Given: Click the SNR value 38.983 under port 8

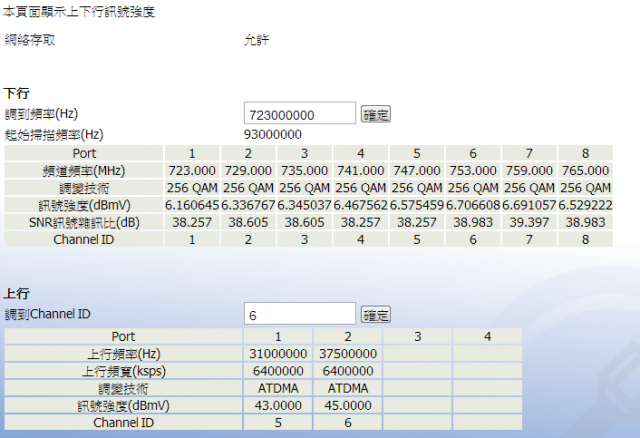Looking at the screenshot, I should (x=585, y=222).
